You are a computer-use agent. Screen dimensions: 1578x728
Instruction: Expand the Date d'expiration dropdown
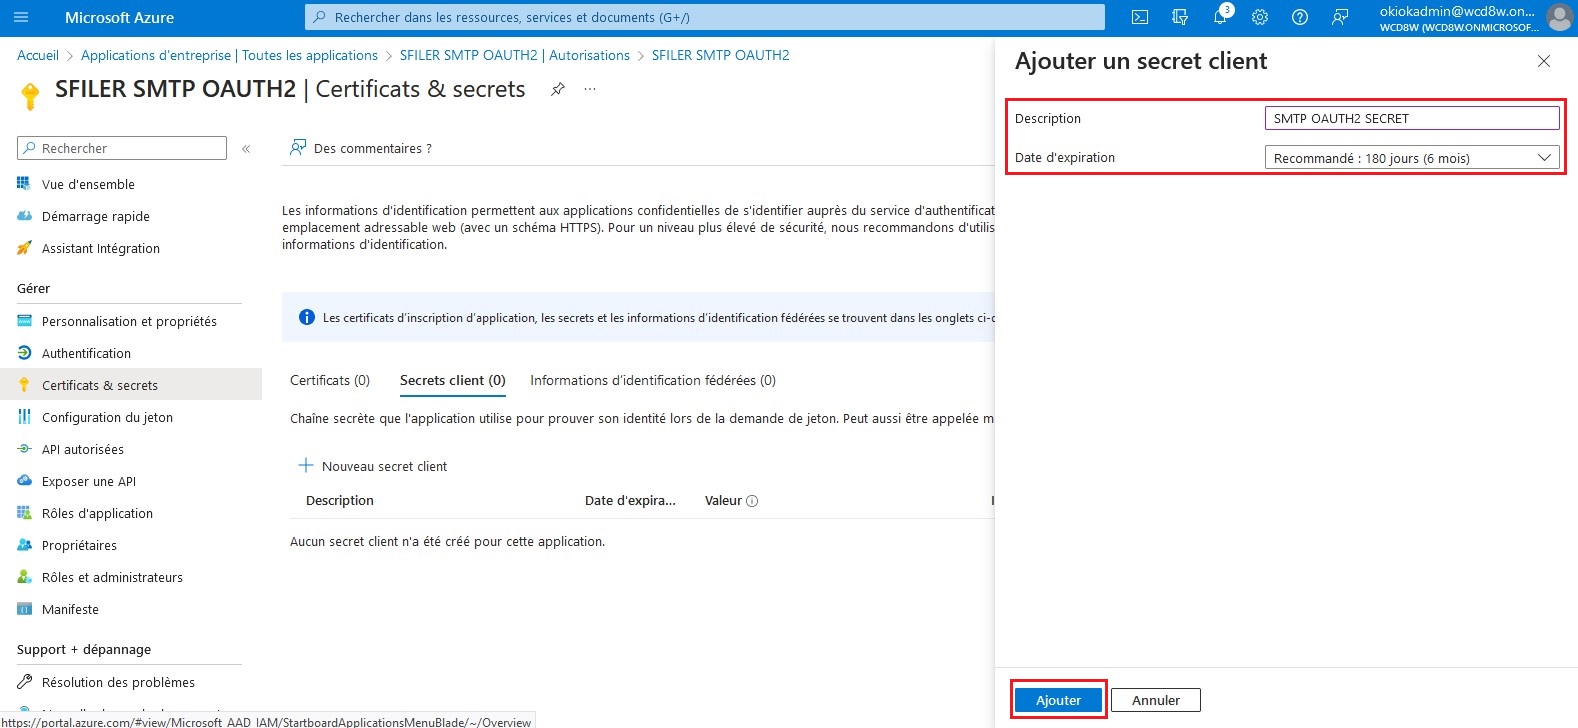1412,158
